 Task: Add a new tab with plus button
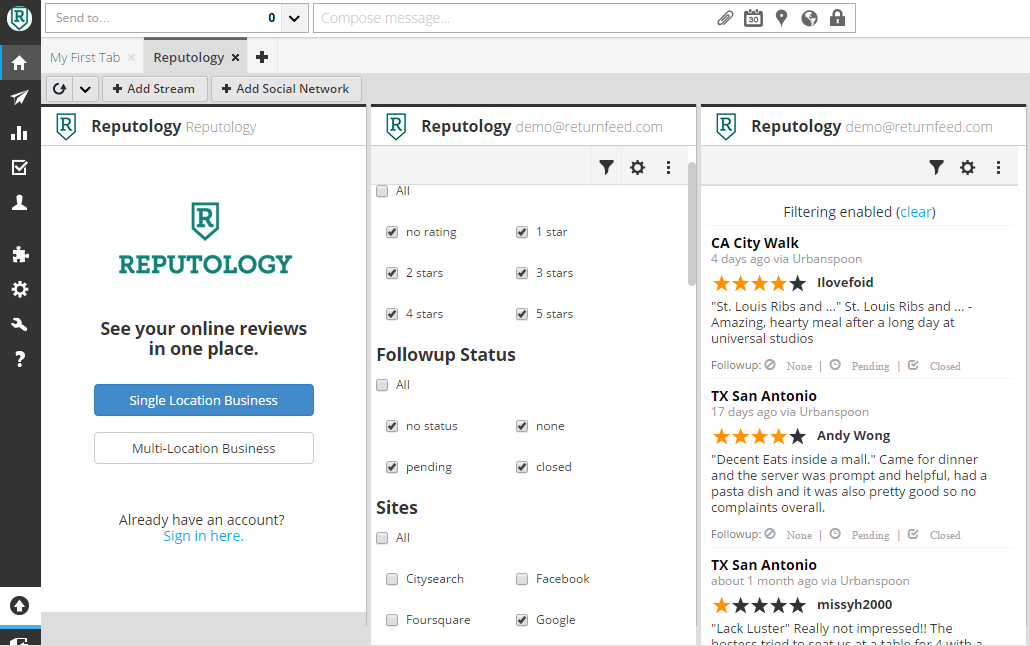pyautogui.click(x=262, y=58)
